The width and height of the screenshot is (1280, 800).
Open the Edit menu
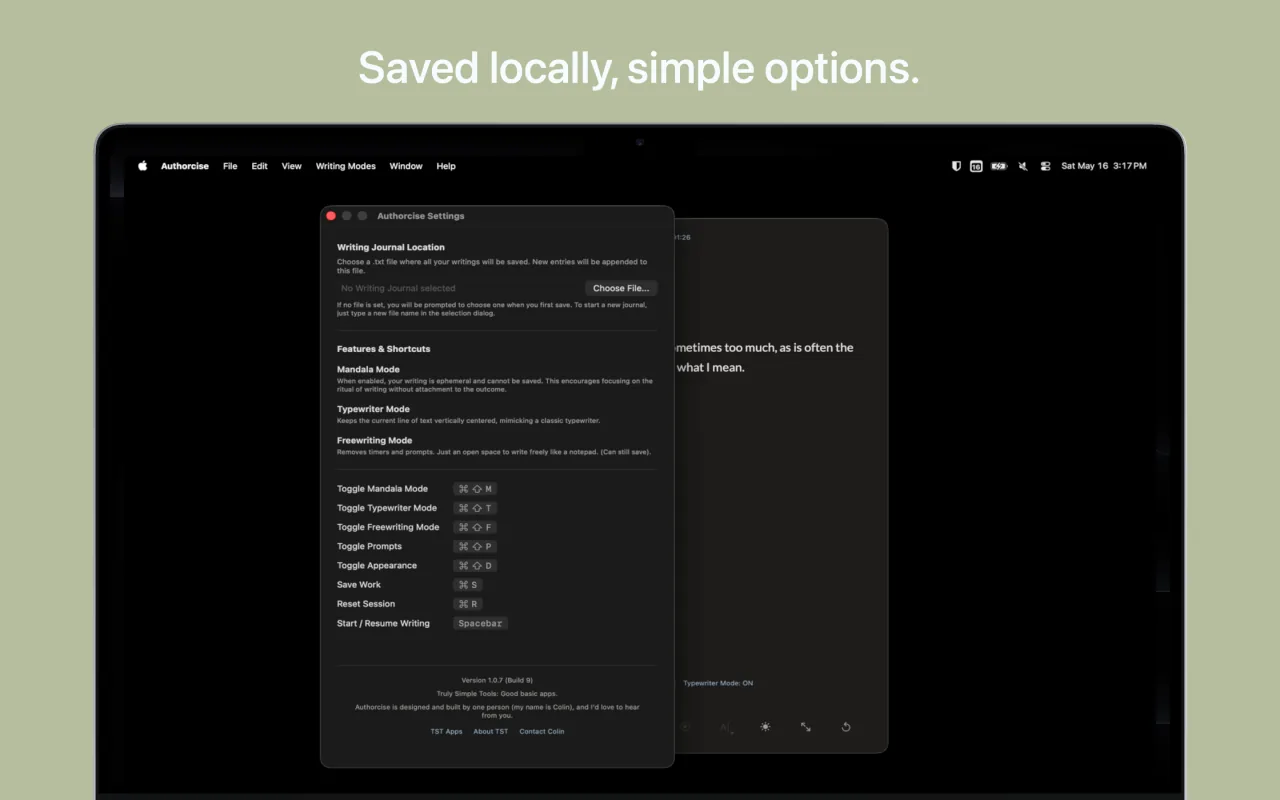coord(260,166)
